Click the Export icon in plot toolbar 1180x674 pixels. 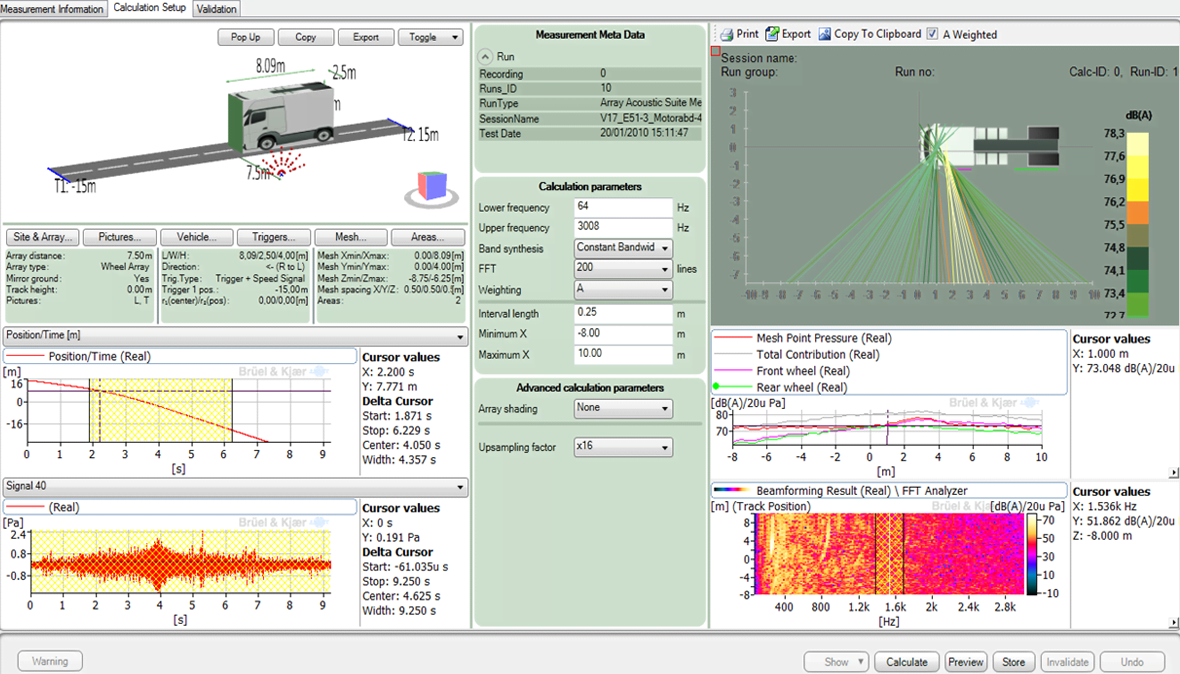coord(772,34)
